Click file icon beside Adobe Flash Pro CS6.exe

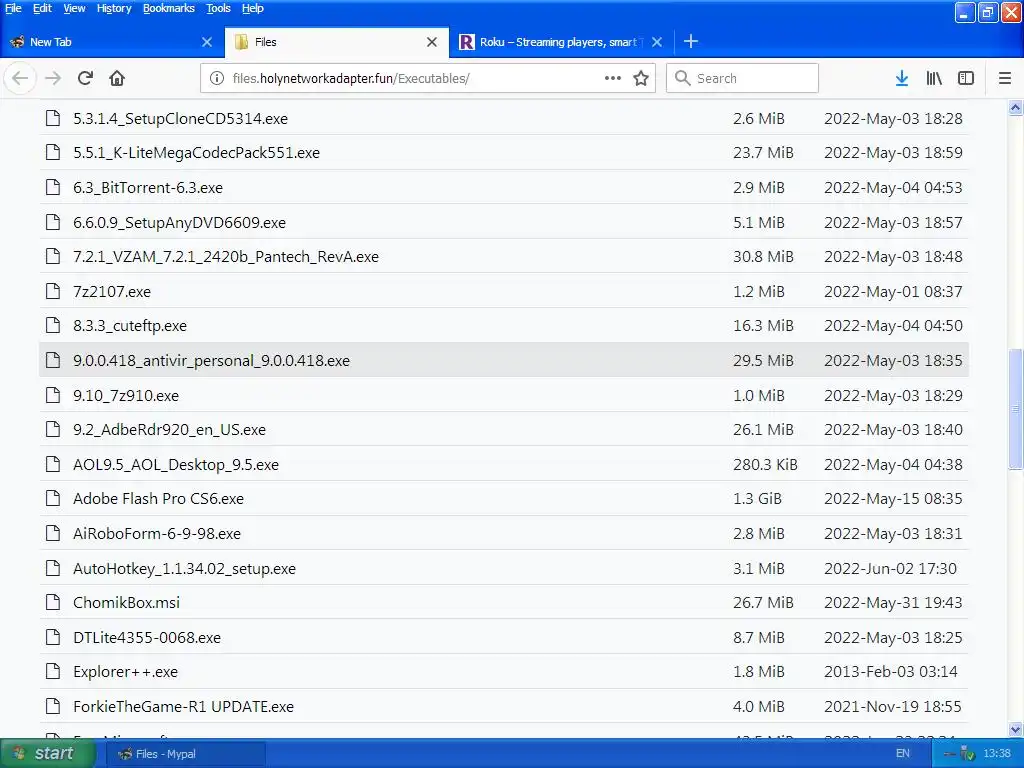point(53,498)
